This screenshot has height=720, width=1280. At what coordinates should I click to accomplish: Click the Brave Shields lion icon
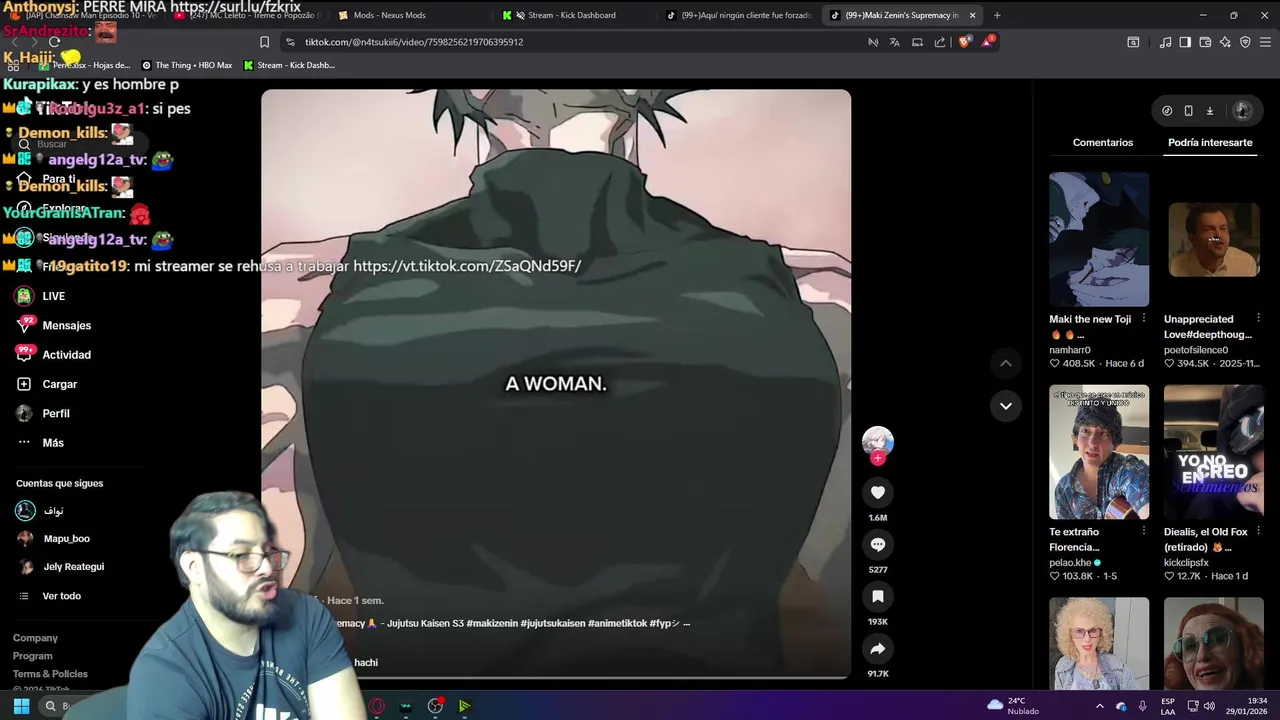tap(964, 42)
